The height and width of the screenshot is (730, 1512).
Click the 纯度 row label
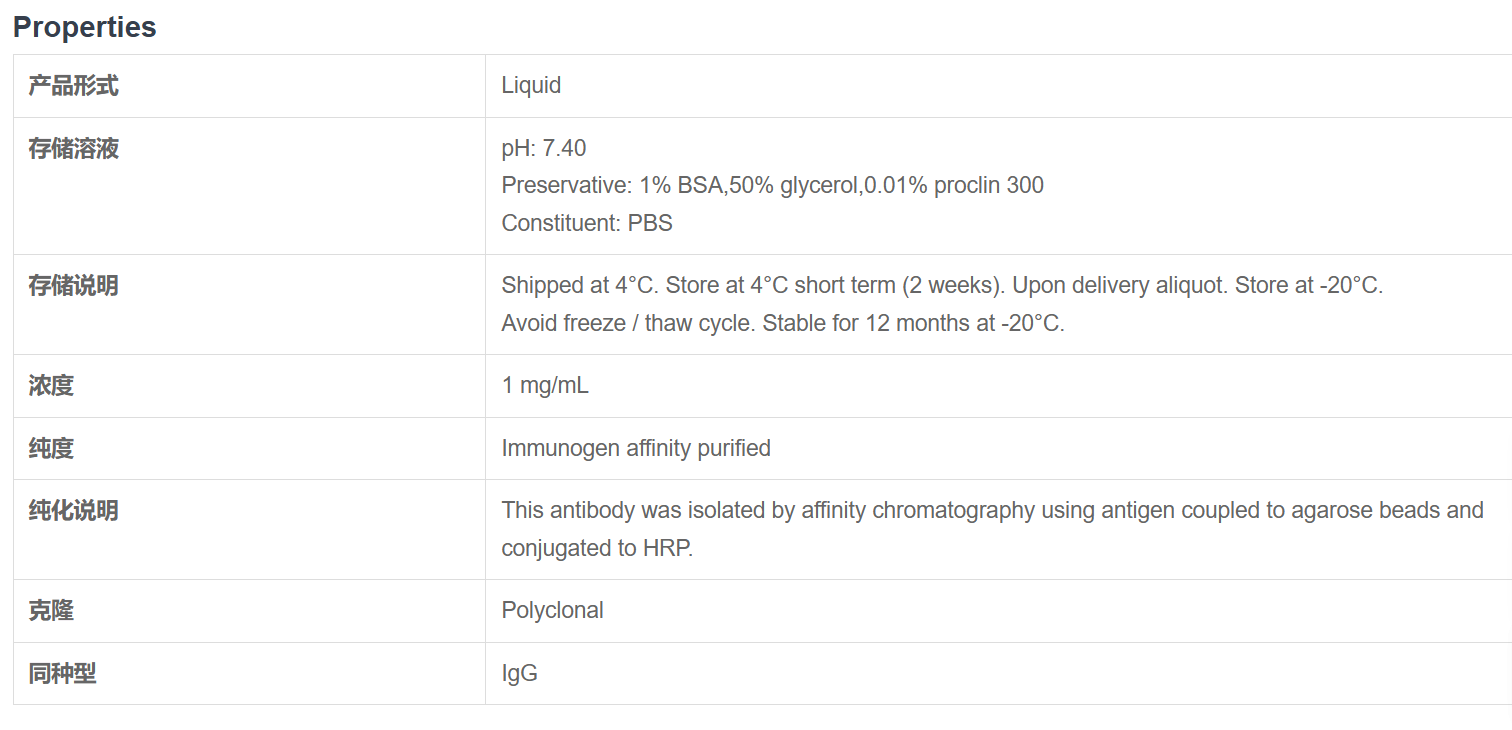tap(51, 449)
